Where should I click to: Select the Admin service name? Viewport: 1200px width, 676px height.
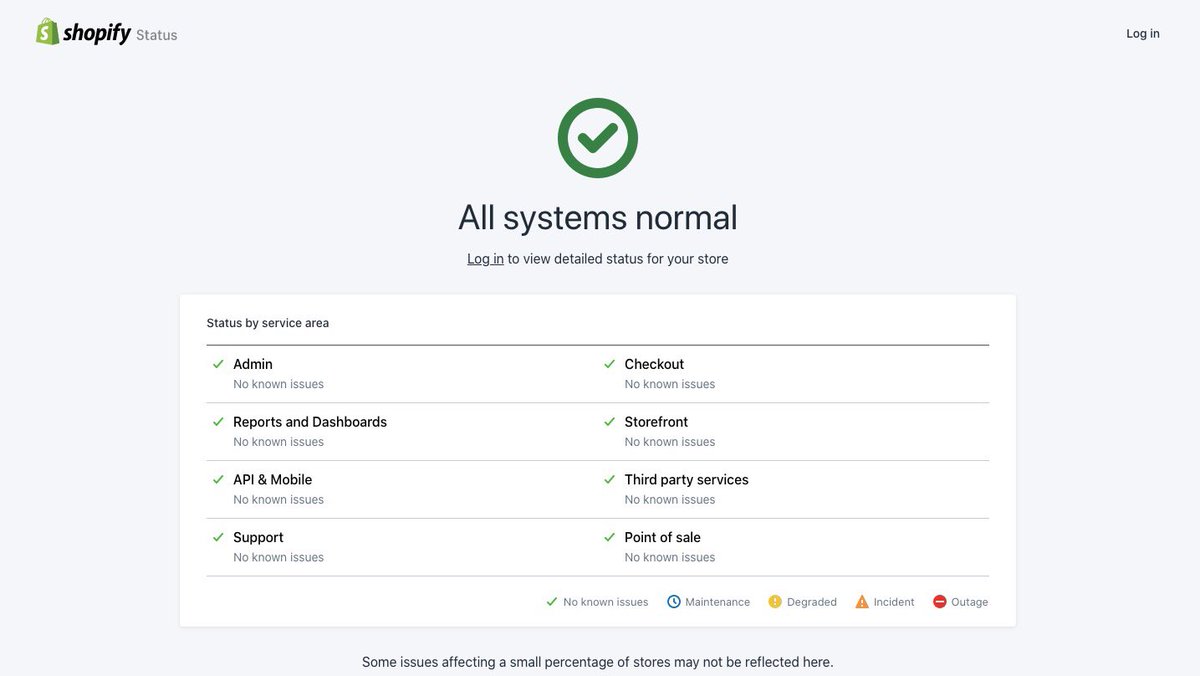click(253, 364)
